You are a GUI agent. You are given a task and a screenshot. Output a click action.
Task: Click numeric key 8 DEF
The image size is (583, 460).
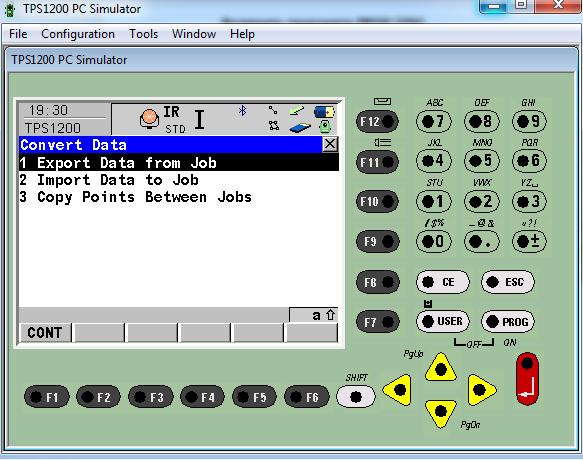481,121
